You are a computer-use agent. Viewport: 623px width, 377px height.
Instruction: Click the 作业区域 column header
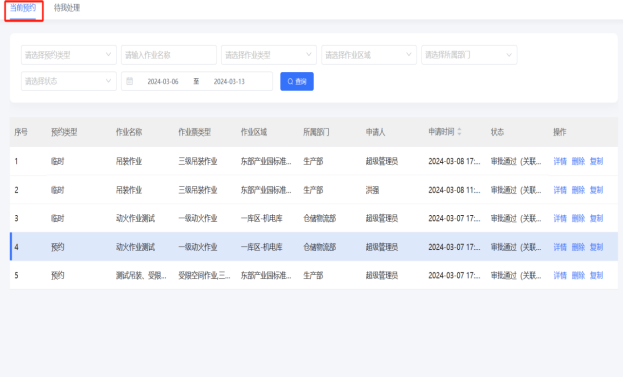(254, 132)
